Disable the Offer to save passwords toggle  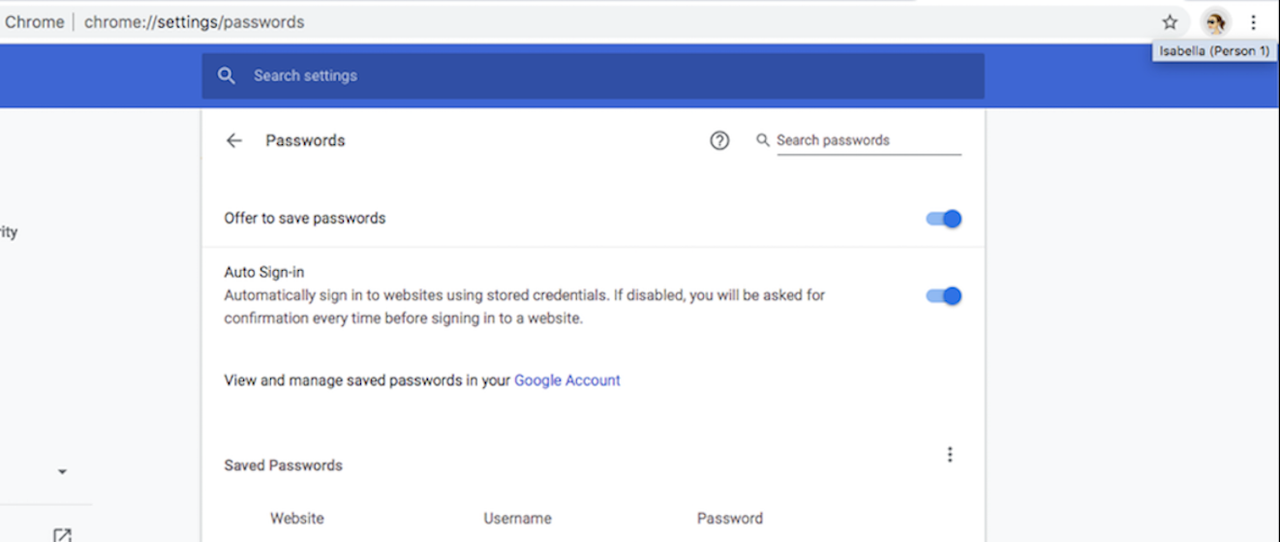[x=943, y=219]
